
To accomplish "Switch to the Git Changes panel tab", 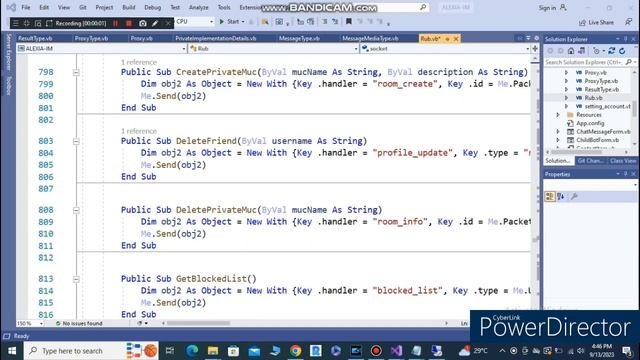I will point(590,161).
